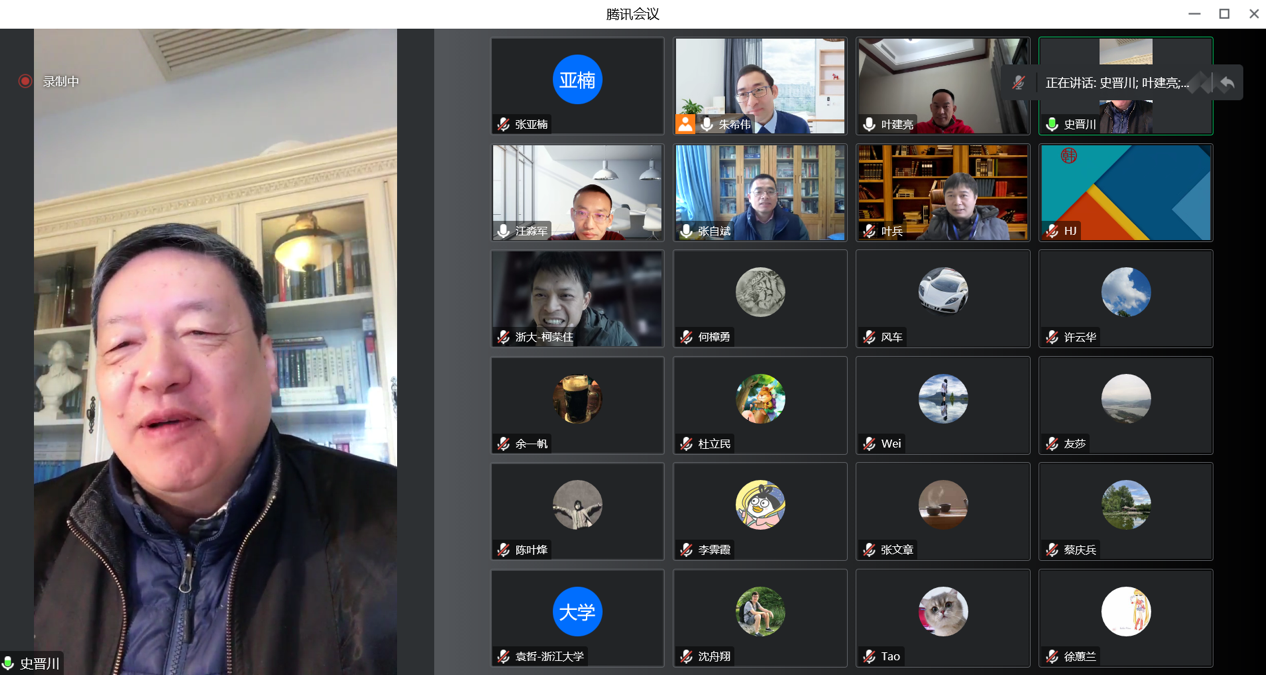Select the 张自斌 video thumbnail
This screenshot has height=675, width=1266.
click(760, 190)
